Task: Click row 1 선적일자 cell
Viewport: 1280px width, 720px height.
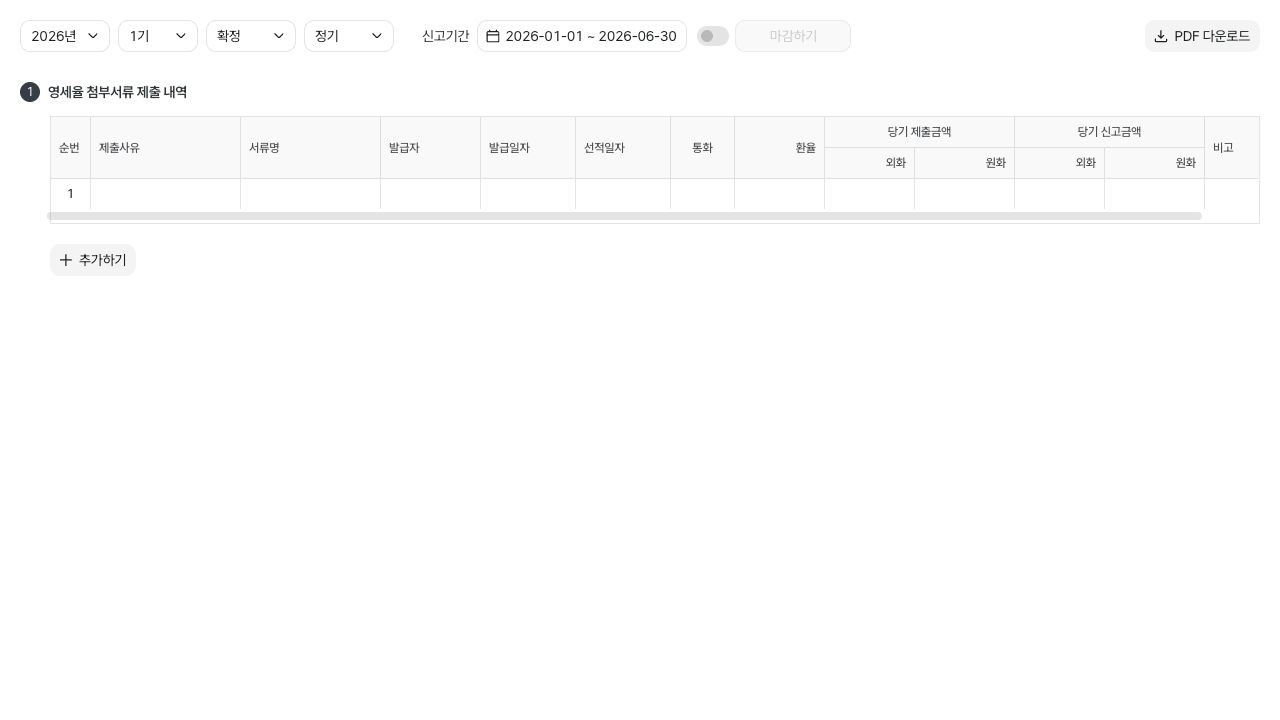Action: coord(623,194)
